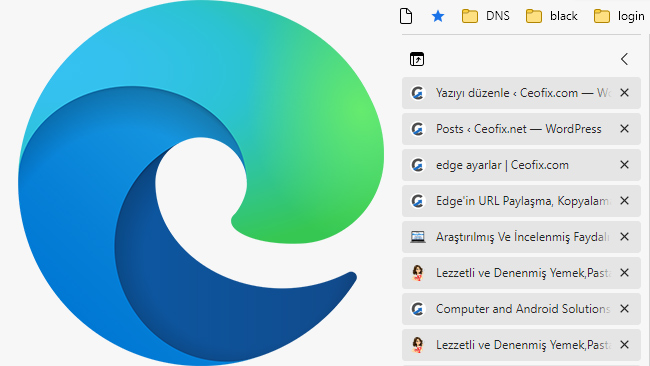This screenshot has width=650, height=366.
Task: Open the login bookmarks folder
Action: click(619, 16)
